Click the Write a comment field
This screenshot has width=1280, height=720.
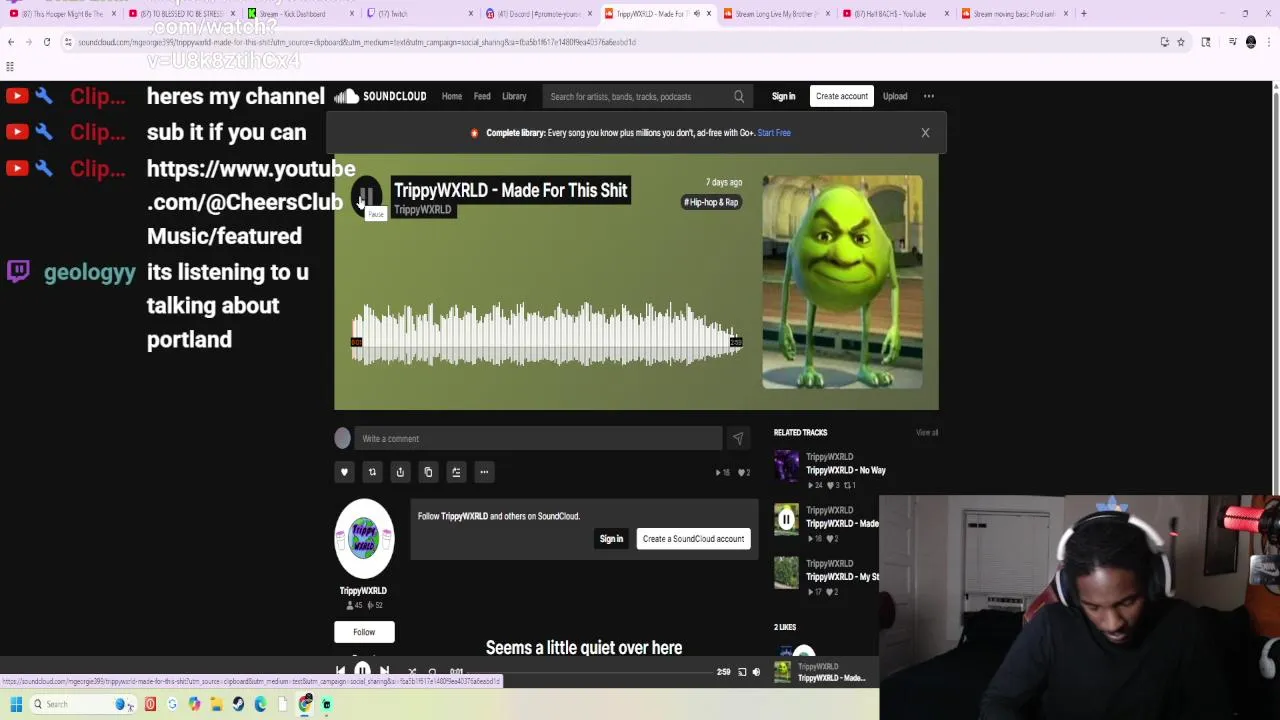tap(540, 438)
